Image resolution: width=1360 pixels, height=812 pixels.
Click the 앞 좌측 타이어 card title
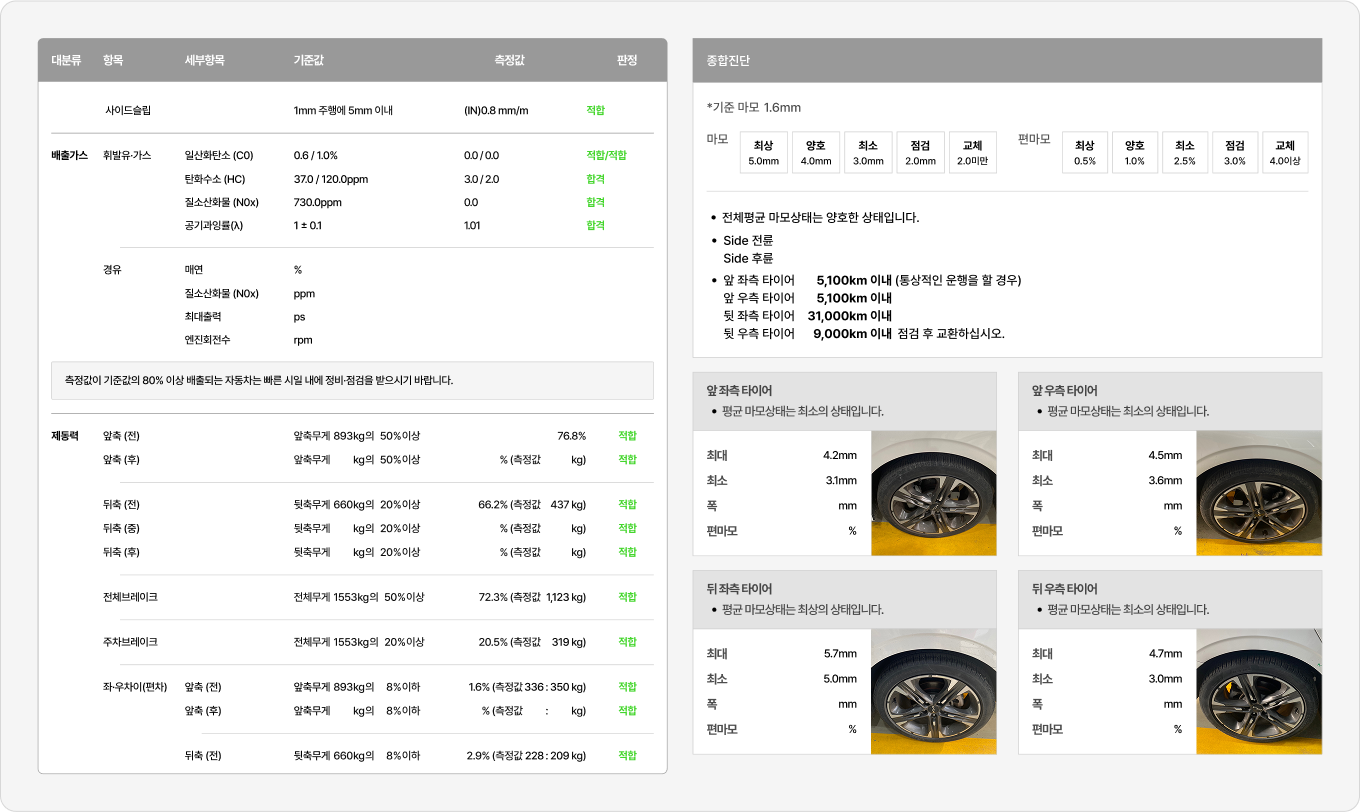coord(739,391)
